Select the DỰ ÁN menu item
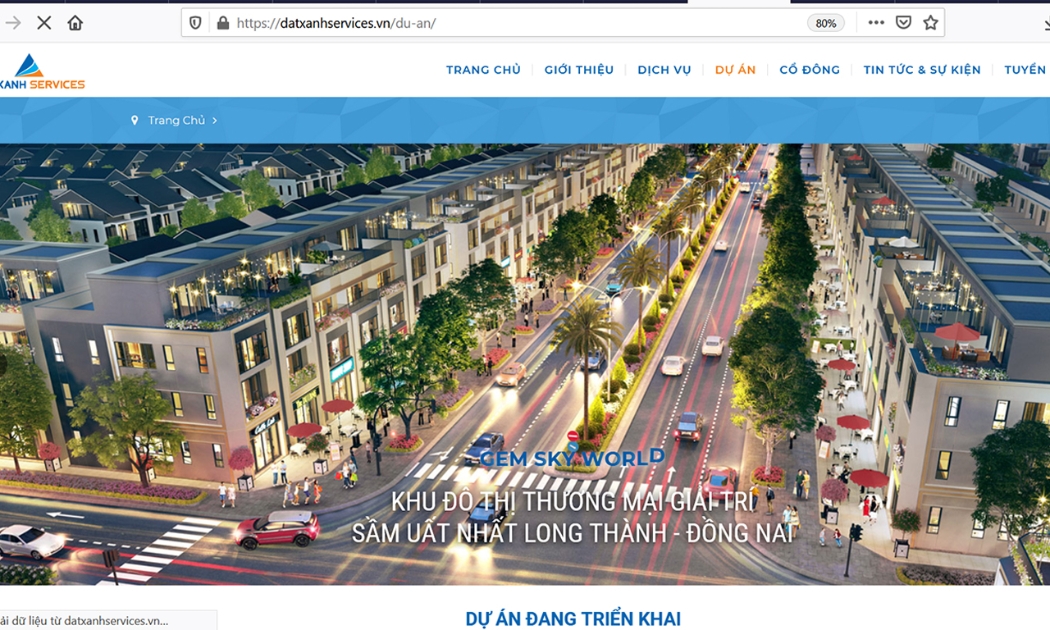The height and width of the screenshot is (630, 1050). tap(735, 70)
